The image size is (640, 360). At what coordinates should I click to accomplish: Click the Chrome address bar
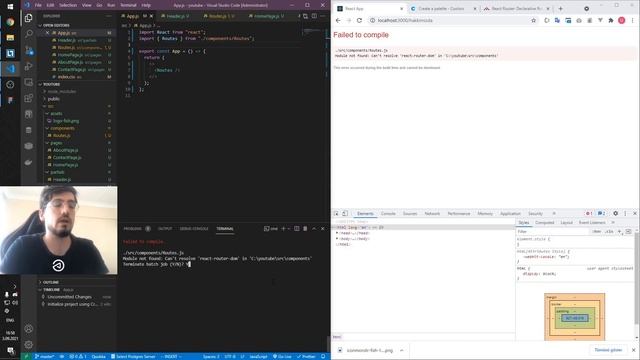tap(449, 20)
